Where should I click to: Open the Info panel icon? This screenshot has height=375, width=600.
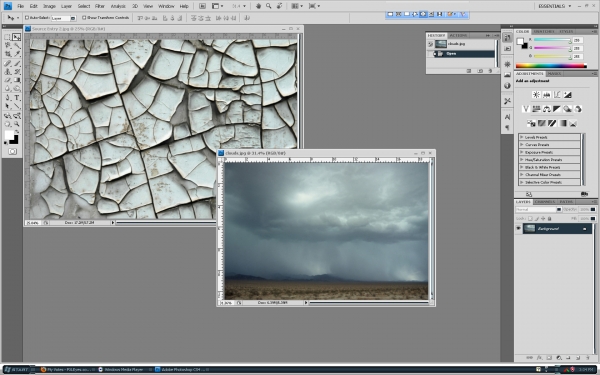507,86
